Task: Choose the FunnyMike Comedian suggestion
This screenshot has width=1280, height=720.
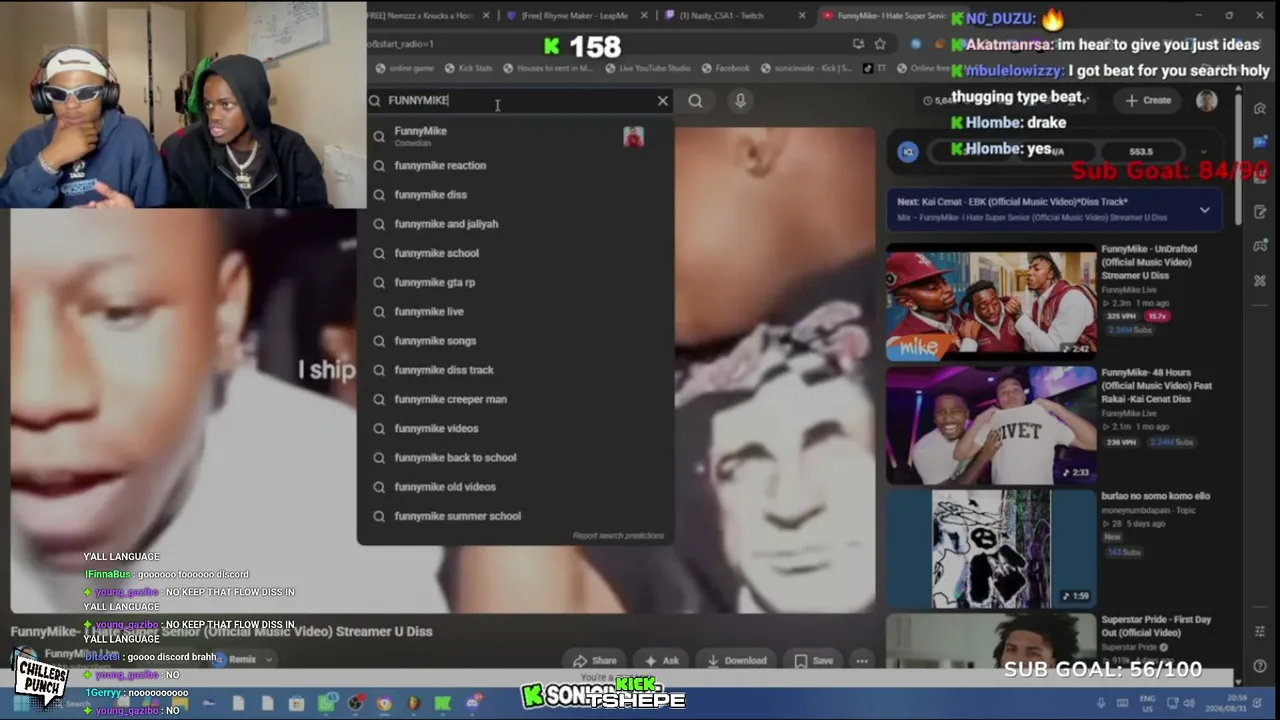Action: 515,136
